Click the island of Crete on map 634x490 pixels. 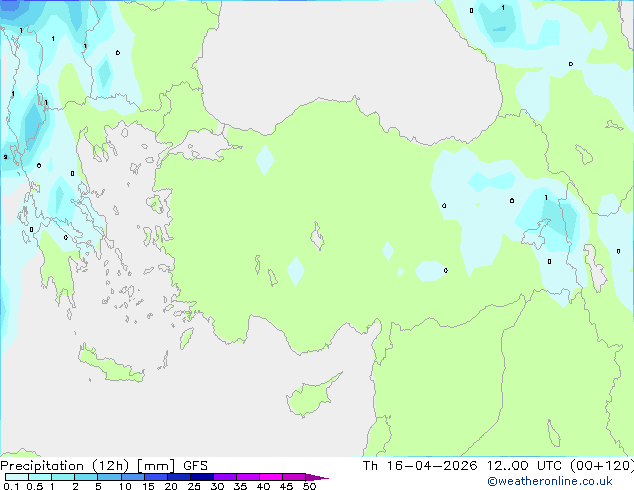tap(111, 365)
